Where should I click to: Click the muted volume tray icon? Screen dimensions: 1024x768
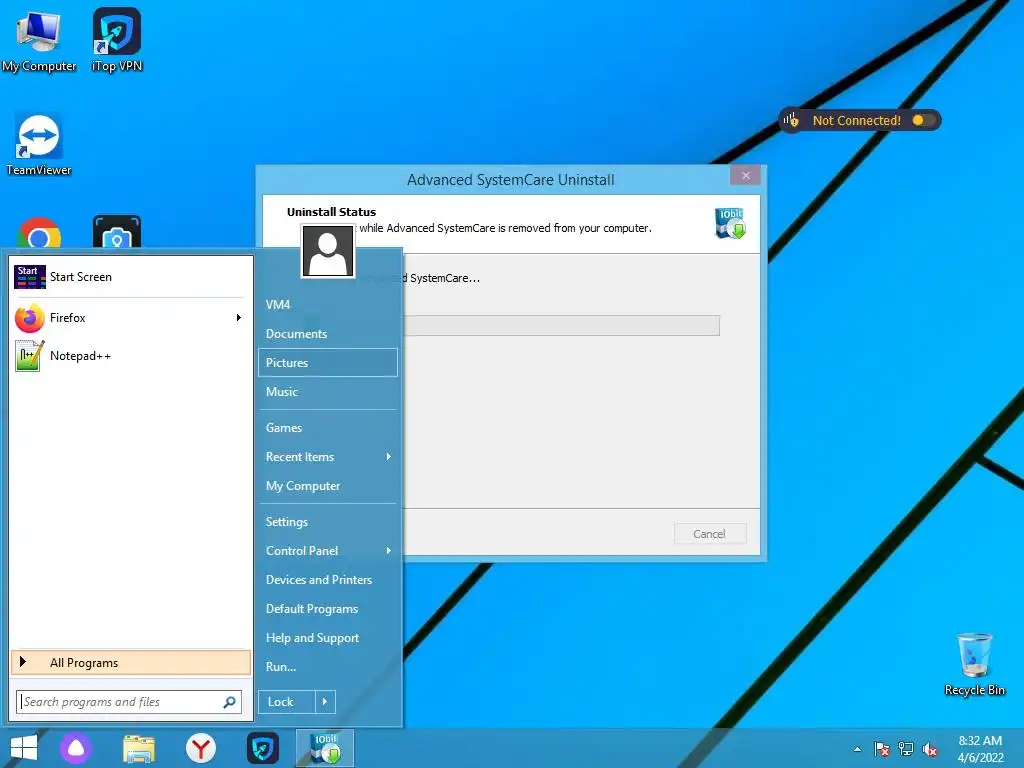click(x=930, y=749)
